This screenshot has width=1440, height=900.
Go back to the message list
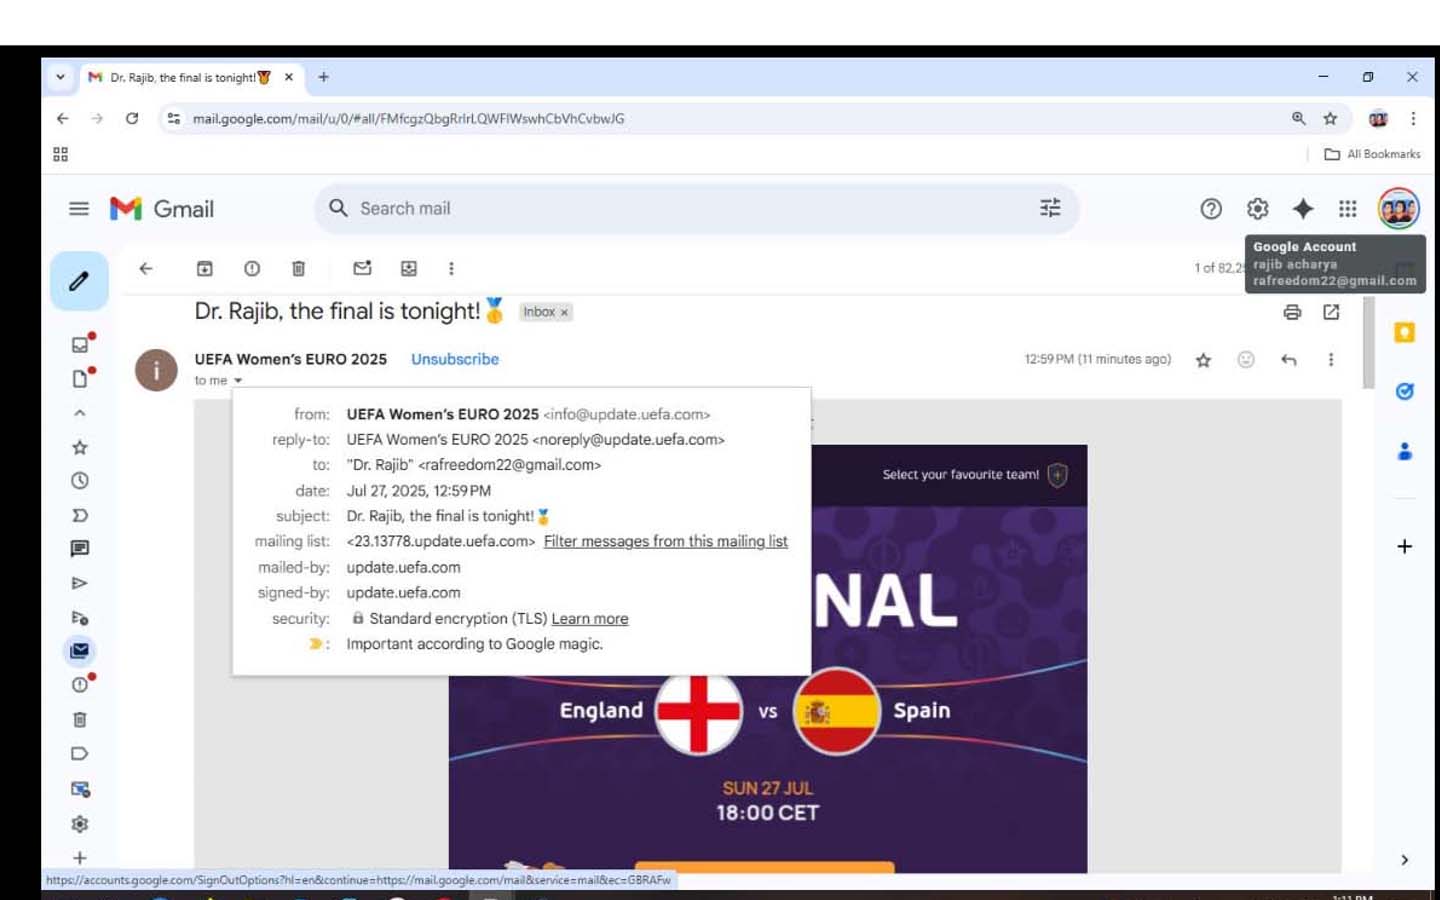click(x=146, y=268)
